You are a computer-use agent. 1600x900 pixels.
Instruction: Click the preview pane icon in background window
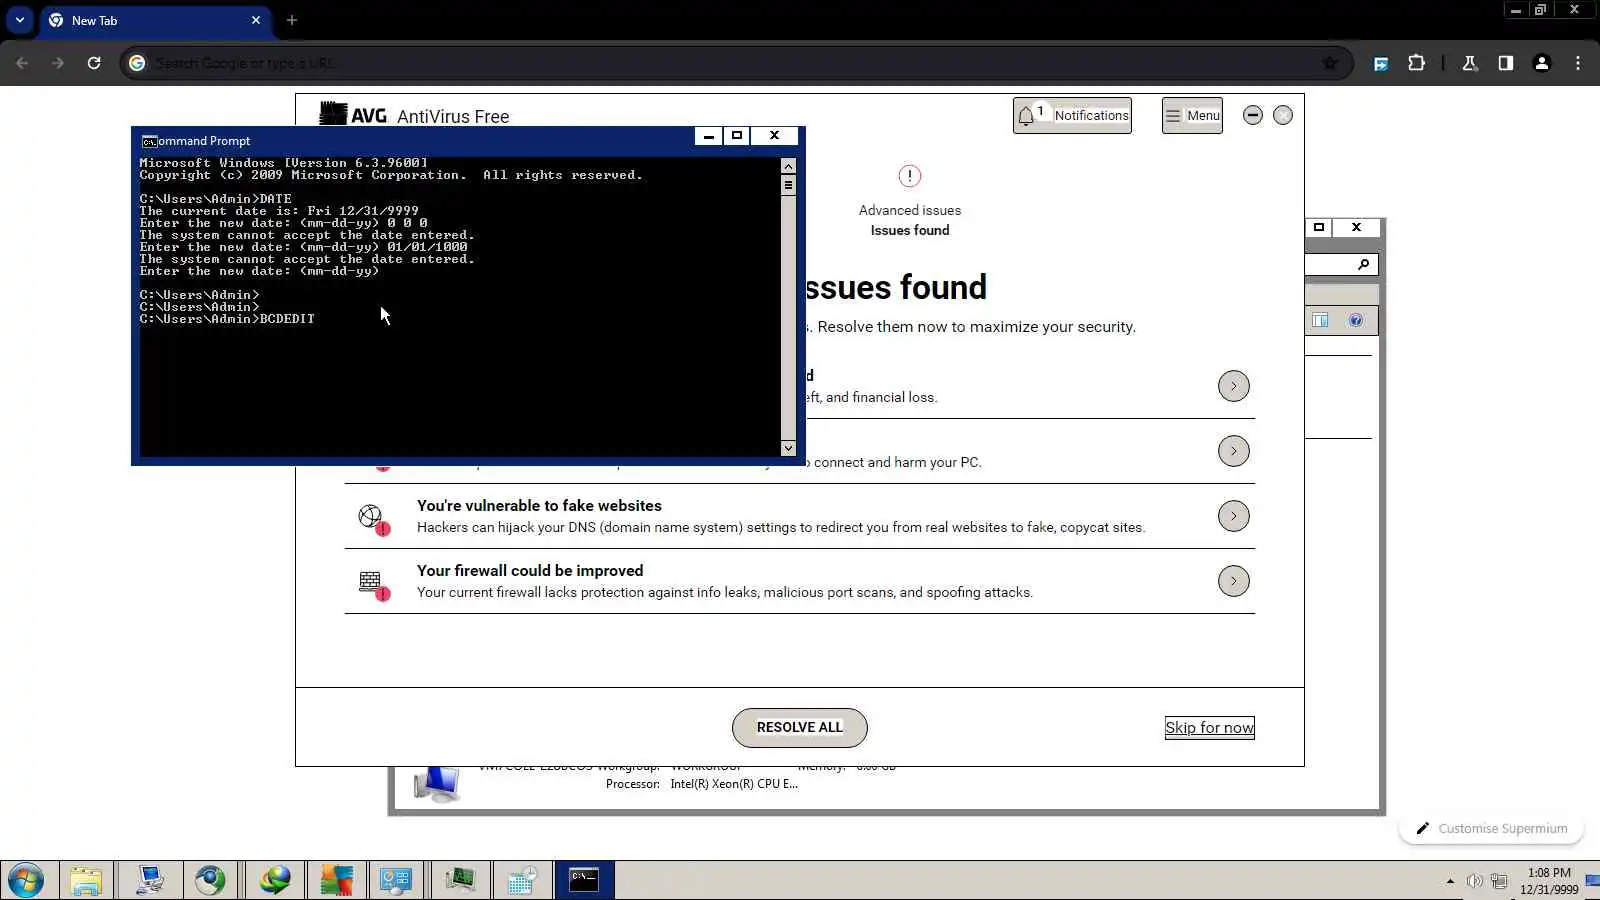tap(1320, 320)
